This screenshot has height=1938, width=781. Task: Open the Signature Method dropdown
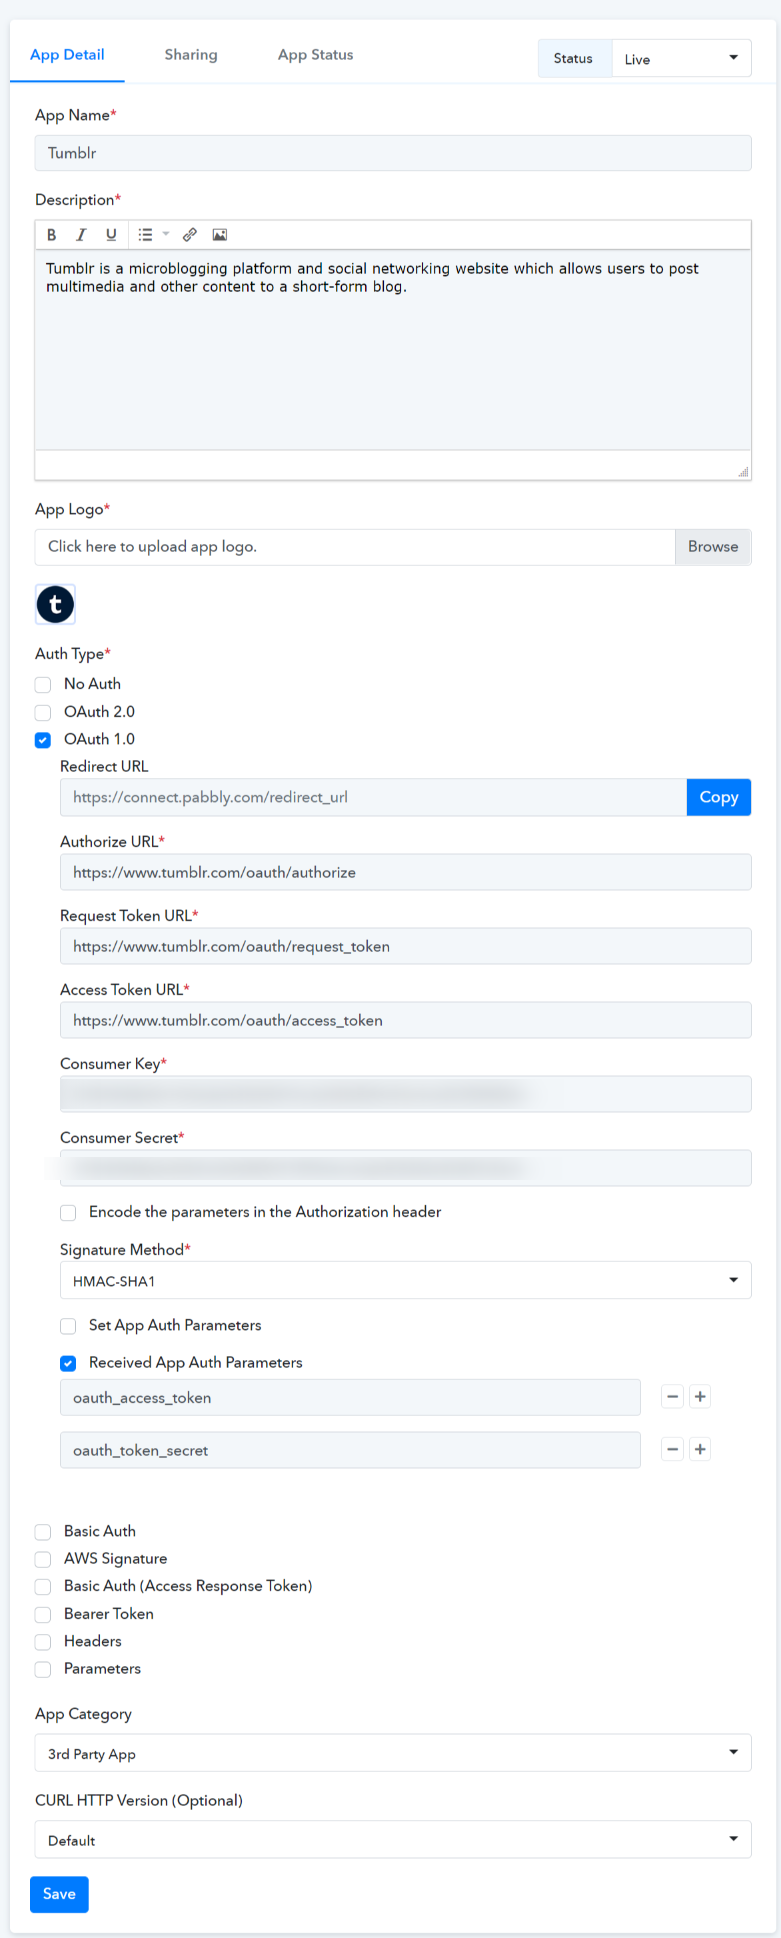point(405,1281)
